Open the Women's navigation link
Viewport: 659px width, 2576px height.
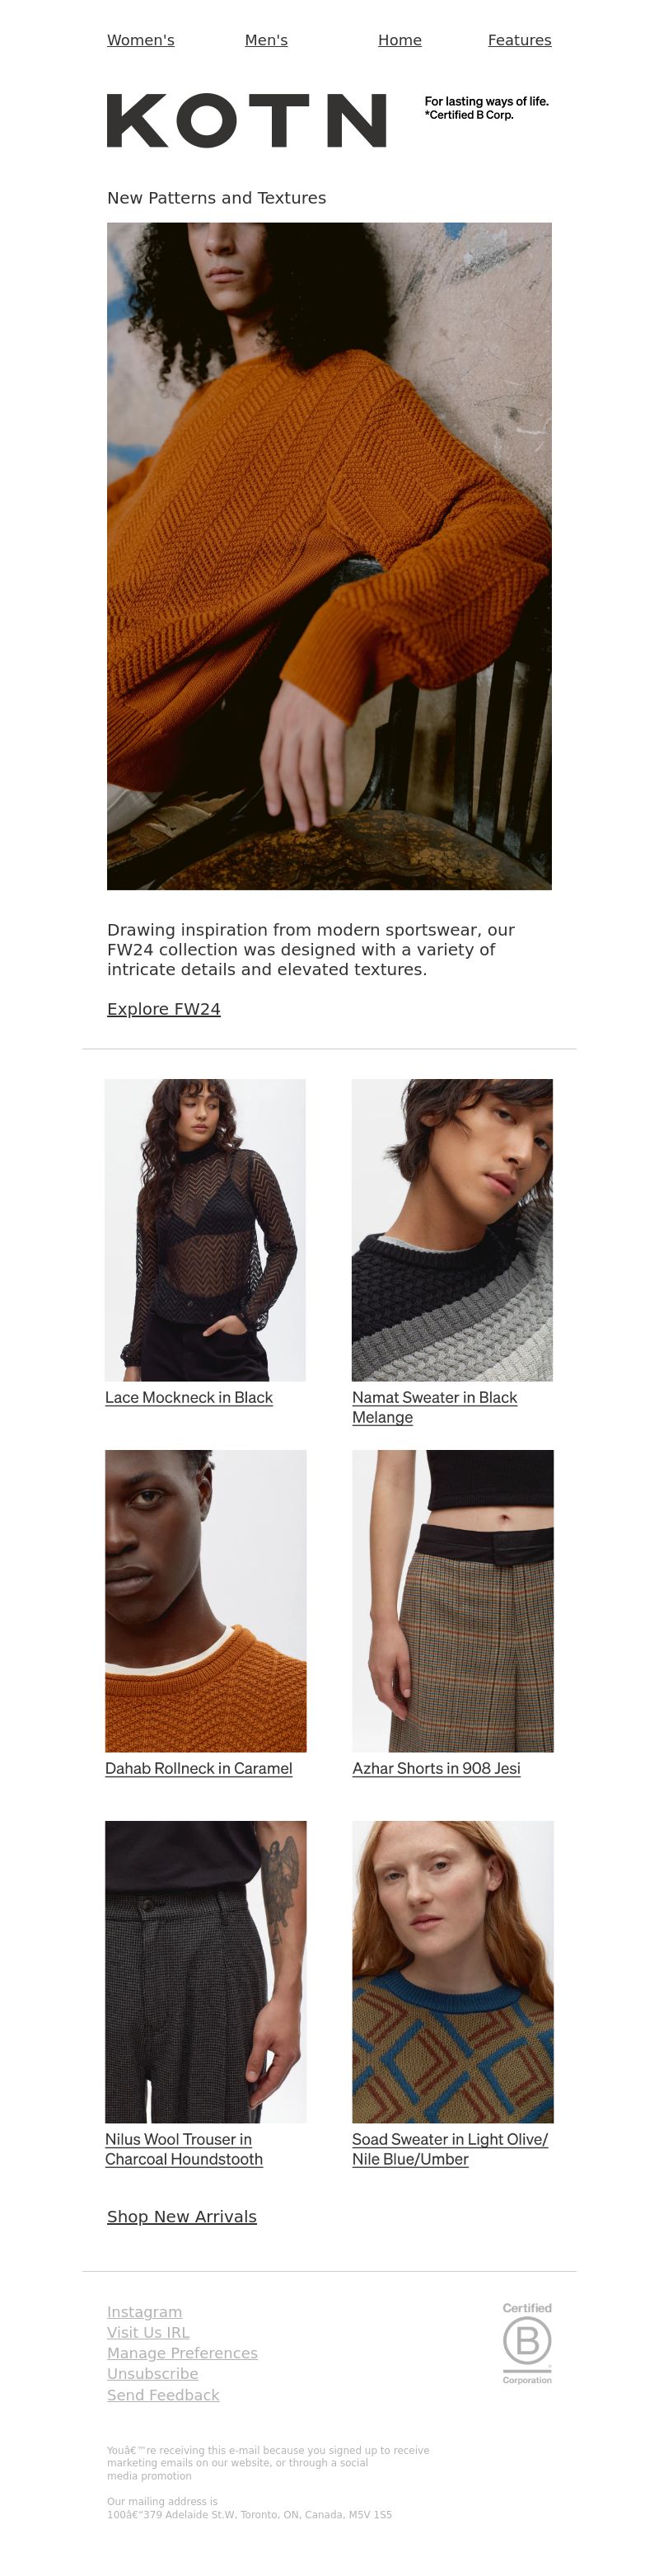(x=141, y=40)
